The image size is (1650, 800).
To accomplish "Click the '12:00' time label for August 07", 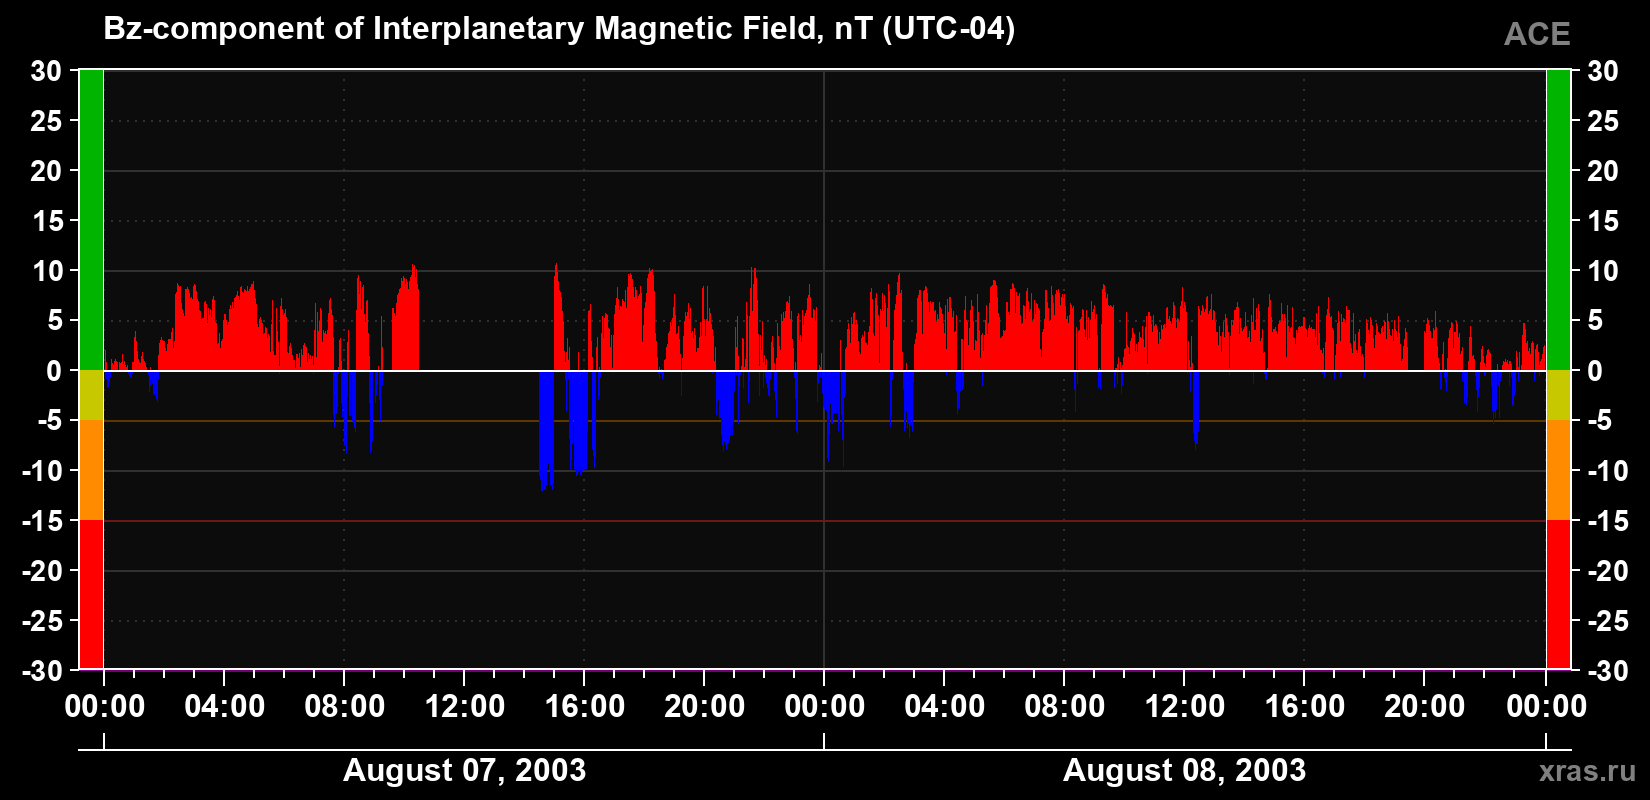I will tap(464, 706).
